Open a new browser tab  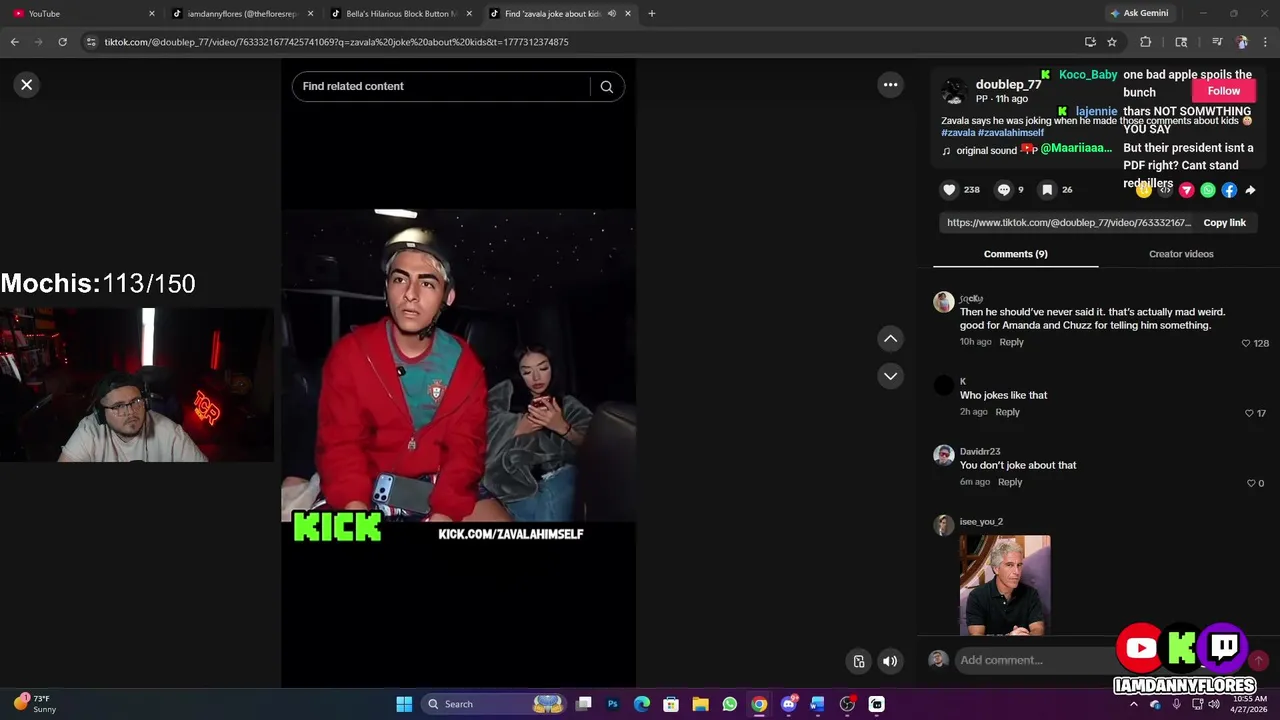pos(651,14)
